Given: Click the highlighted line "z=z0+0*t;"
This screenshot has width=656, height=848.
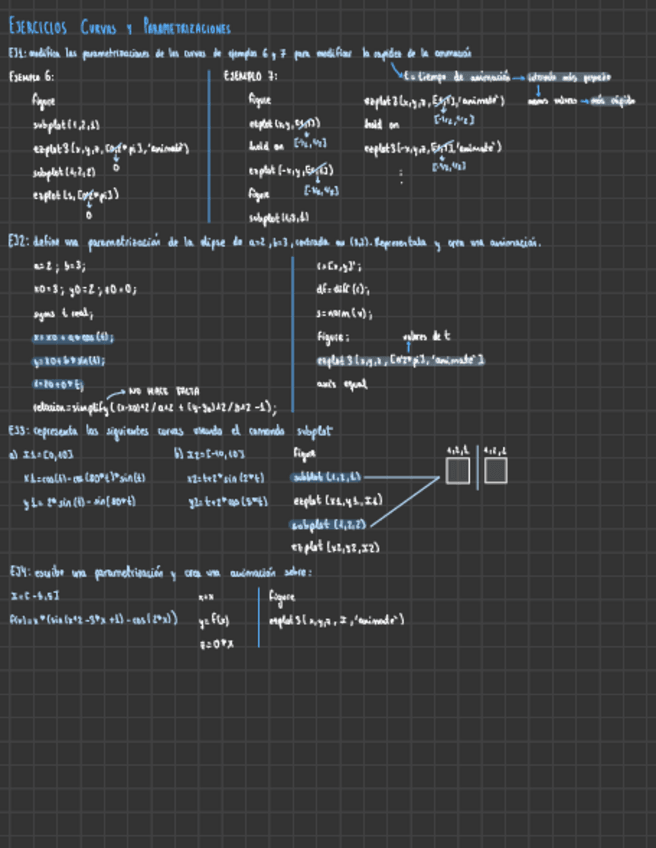Looking at the screenshot, I should [58, 385].
